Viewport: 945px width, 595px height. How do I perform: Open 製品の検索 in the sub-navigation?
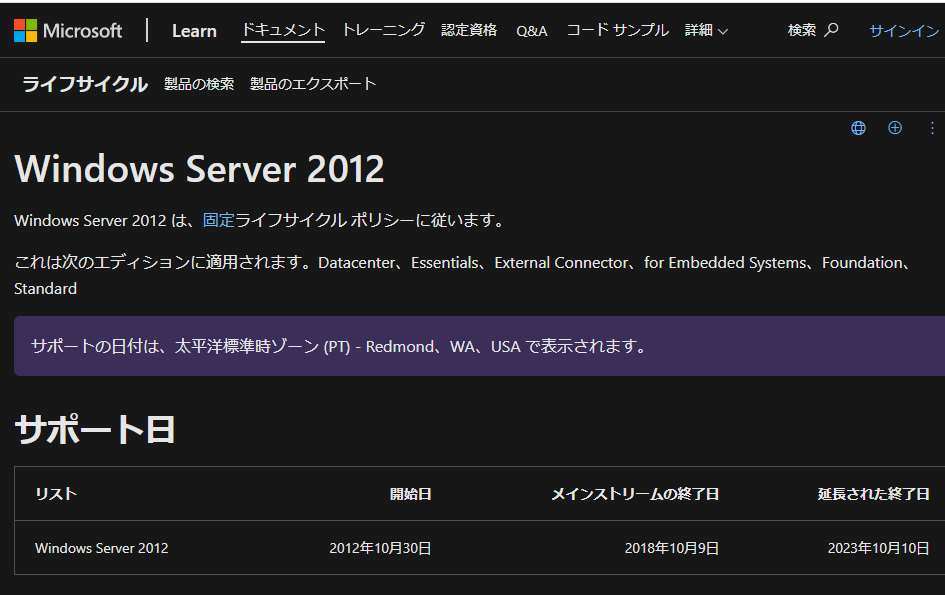[x=199, y=84]
